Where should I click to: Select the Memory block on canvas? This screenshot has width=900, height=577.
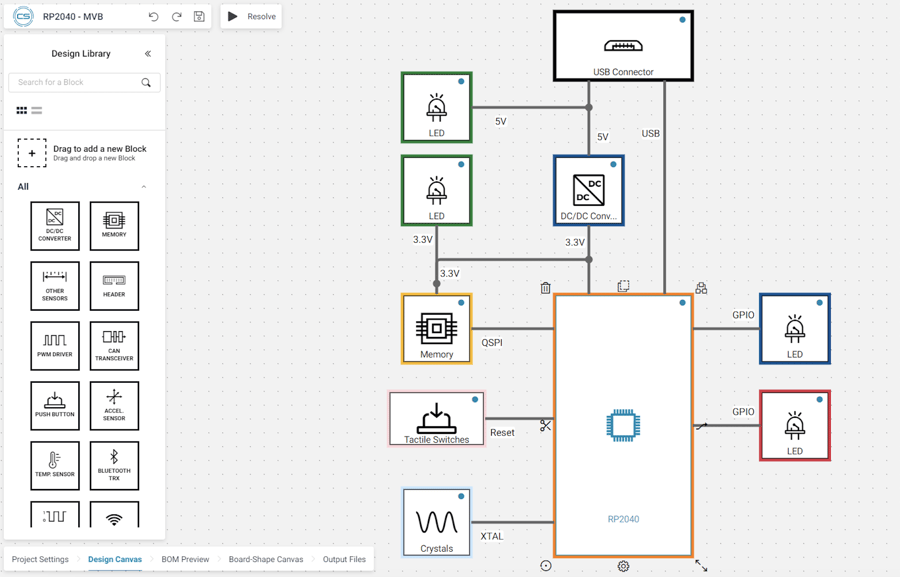tap(437, 329)
